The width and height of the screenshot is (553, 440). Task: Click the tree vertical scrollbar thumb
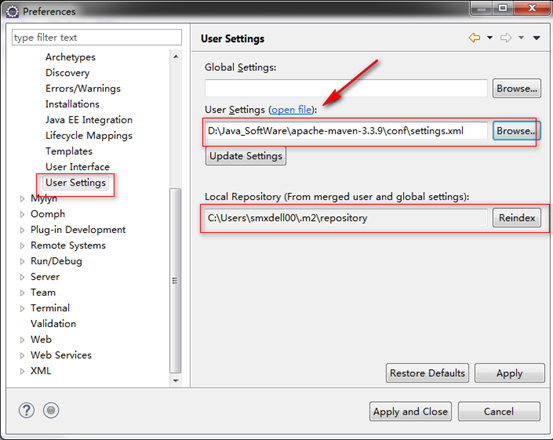click(x=175, y=281)
